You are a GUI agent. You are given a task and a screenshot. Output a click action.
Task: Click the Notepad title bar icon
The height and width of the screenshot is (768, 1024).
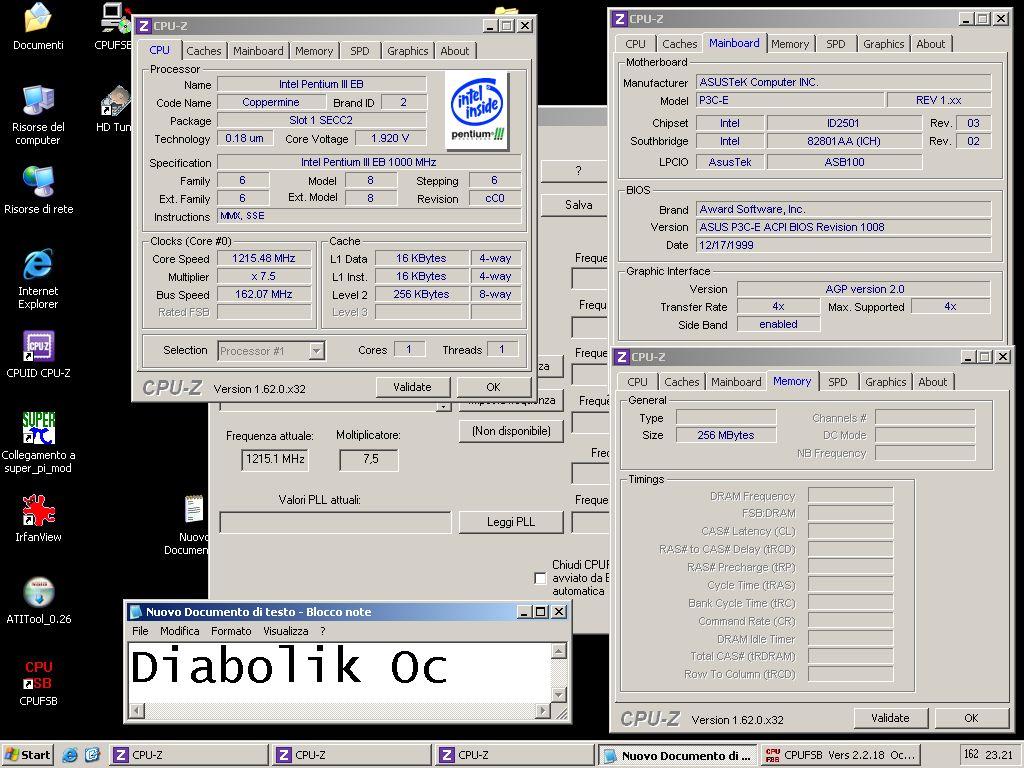[x=136, y=612]
